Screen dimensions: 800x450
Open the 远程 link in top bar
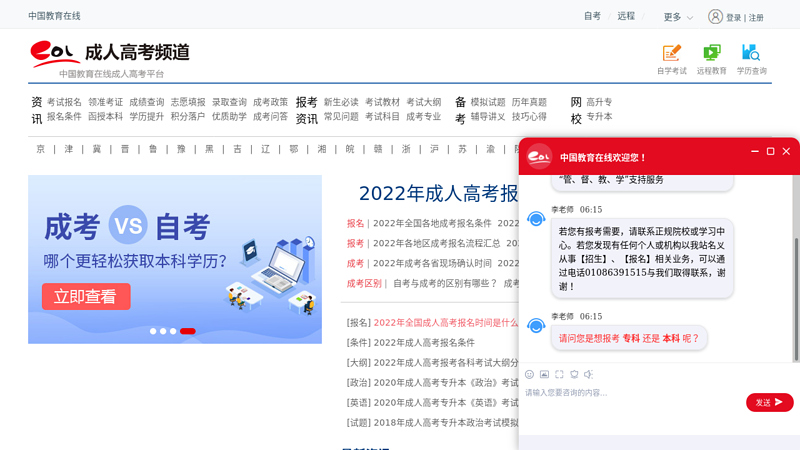click(x=626, y=16)
